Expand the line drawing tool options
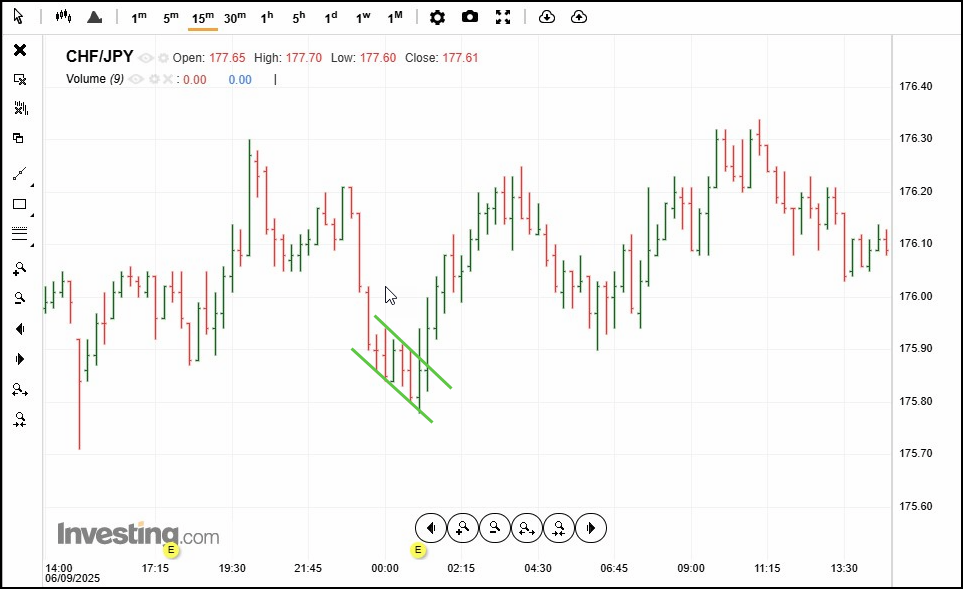963x589 pixels. [33, 185]
